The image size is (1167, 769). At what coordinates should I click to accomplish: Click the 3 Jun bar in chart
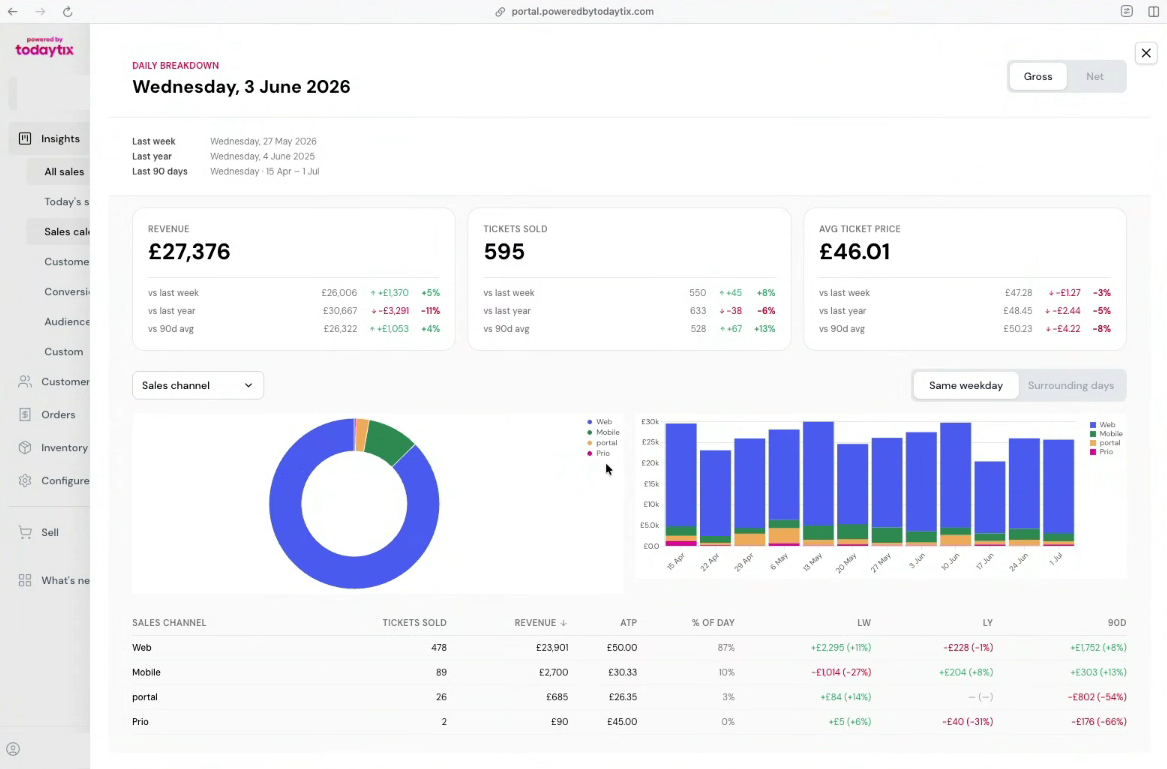pyautogui.click(x=921, y=489)
